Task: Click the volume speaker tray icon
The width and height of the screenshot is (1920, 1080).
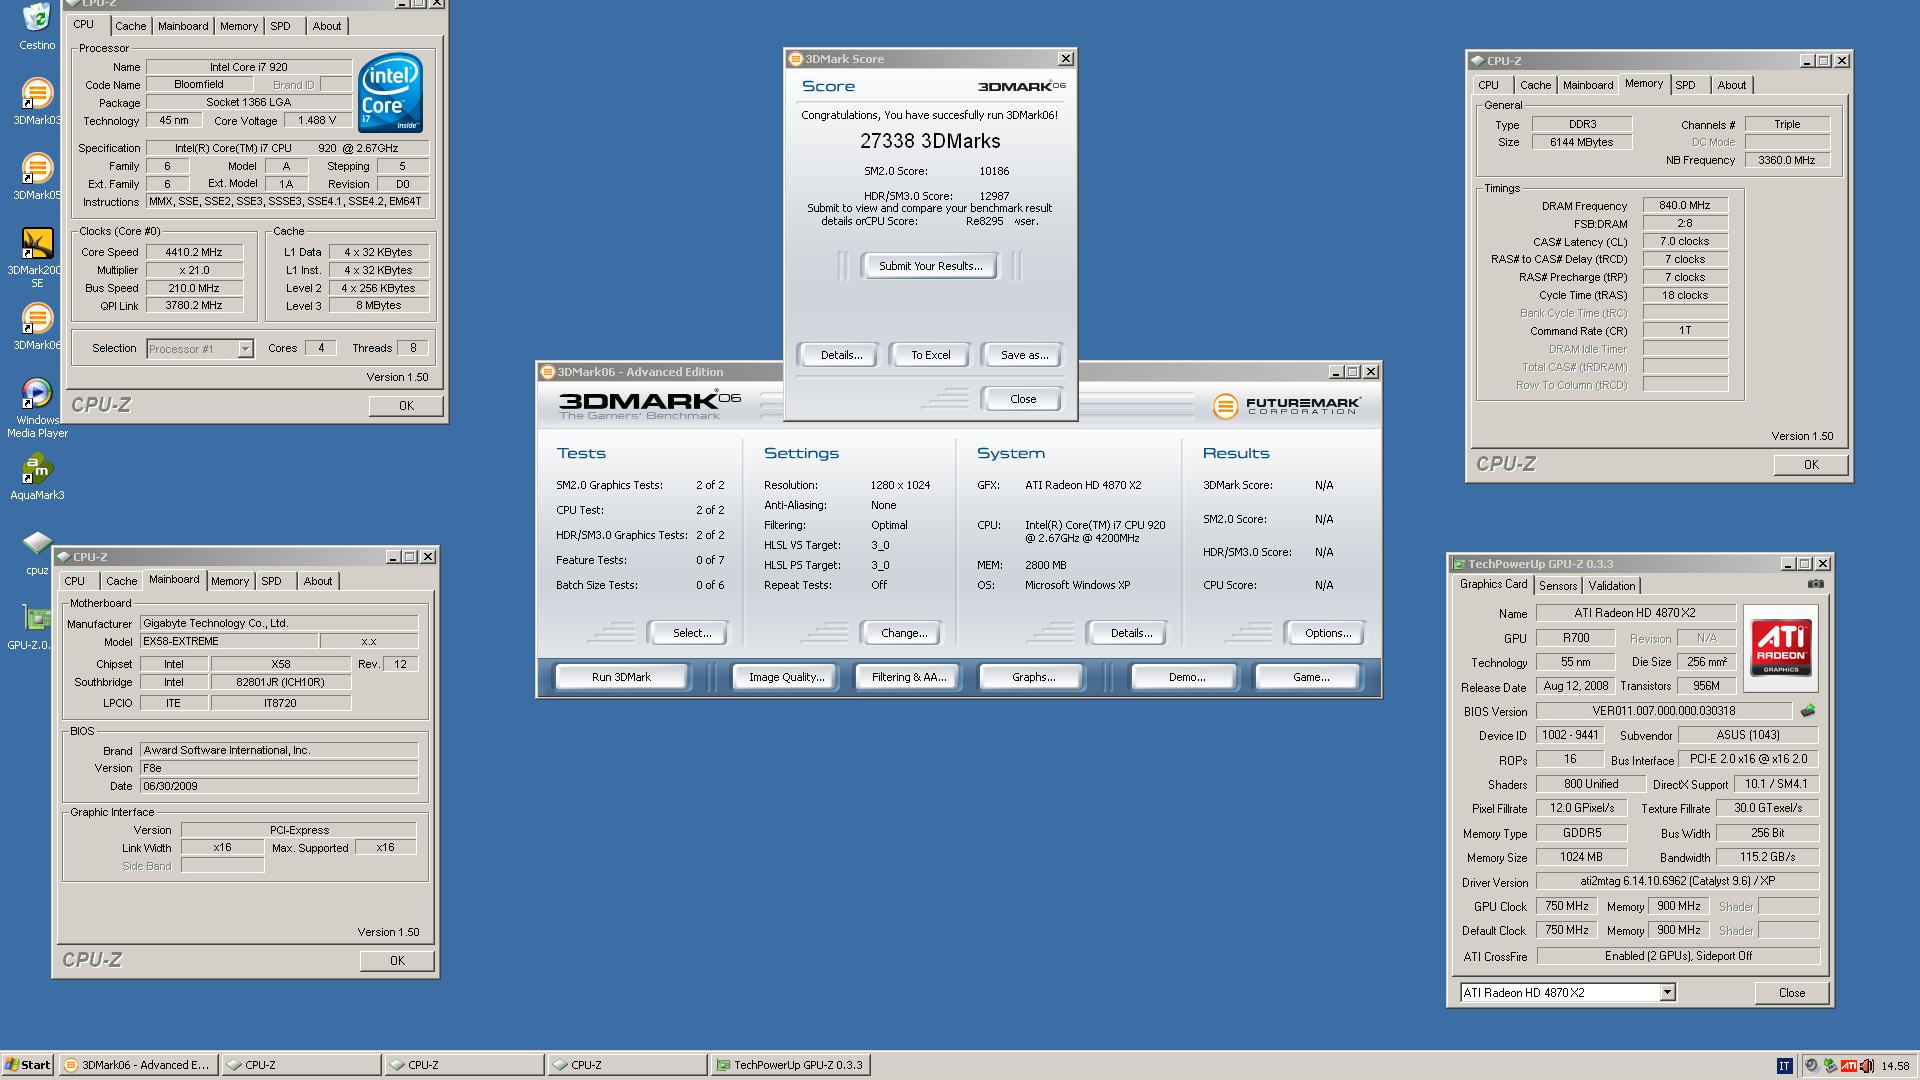Action: (x=1867, y=1066)
